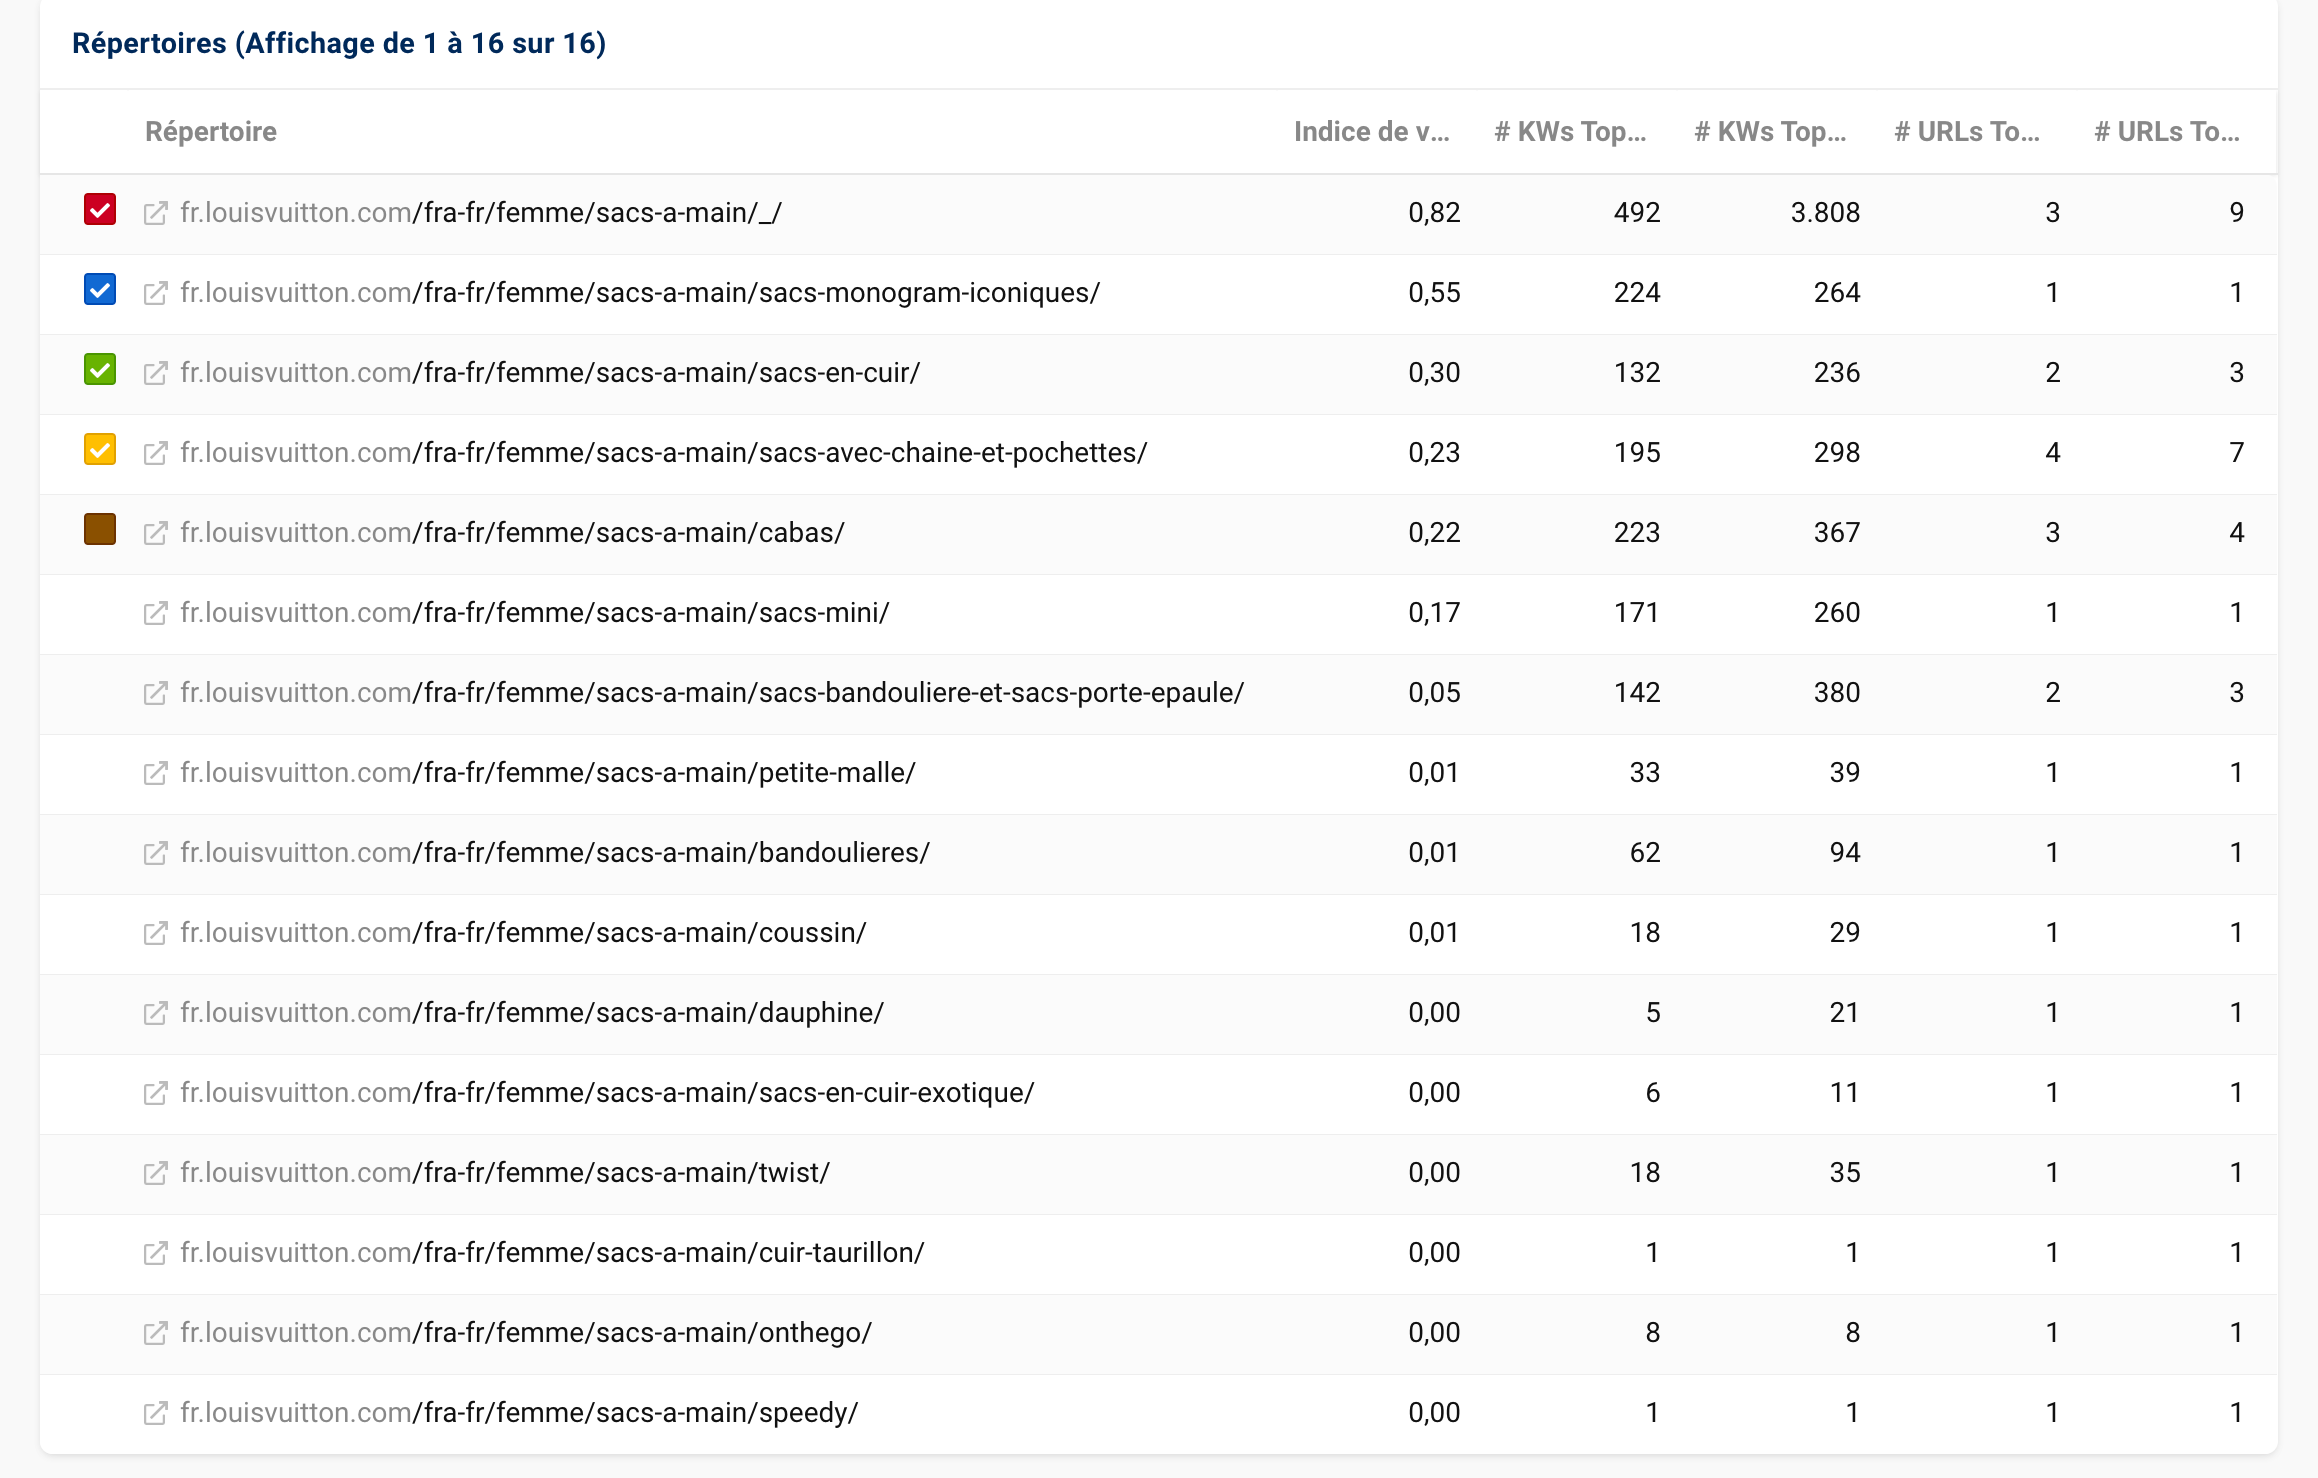
Task: Open the sacs-monogram-iconiques directory link
Action: [640, 293]
